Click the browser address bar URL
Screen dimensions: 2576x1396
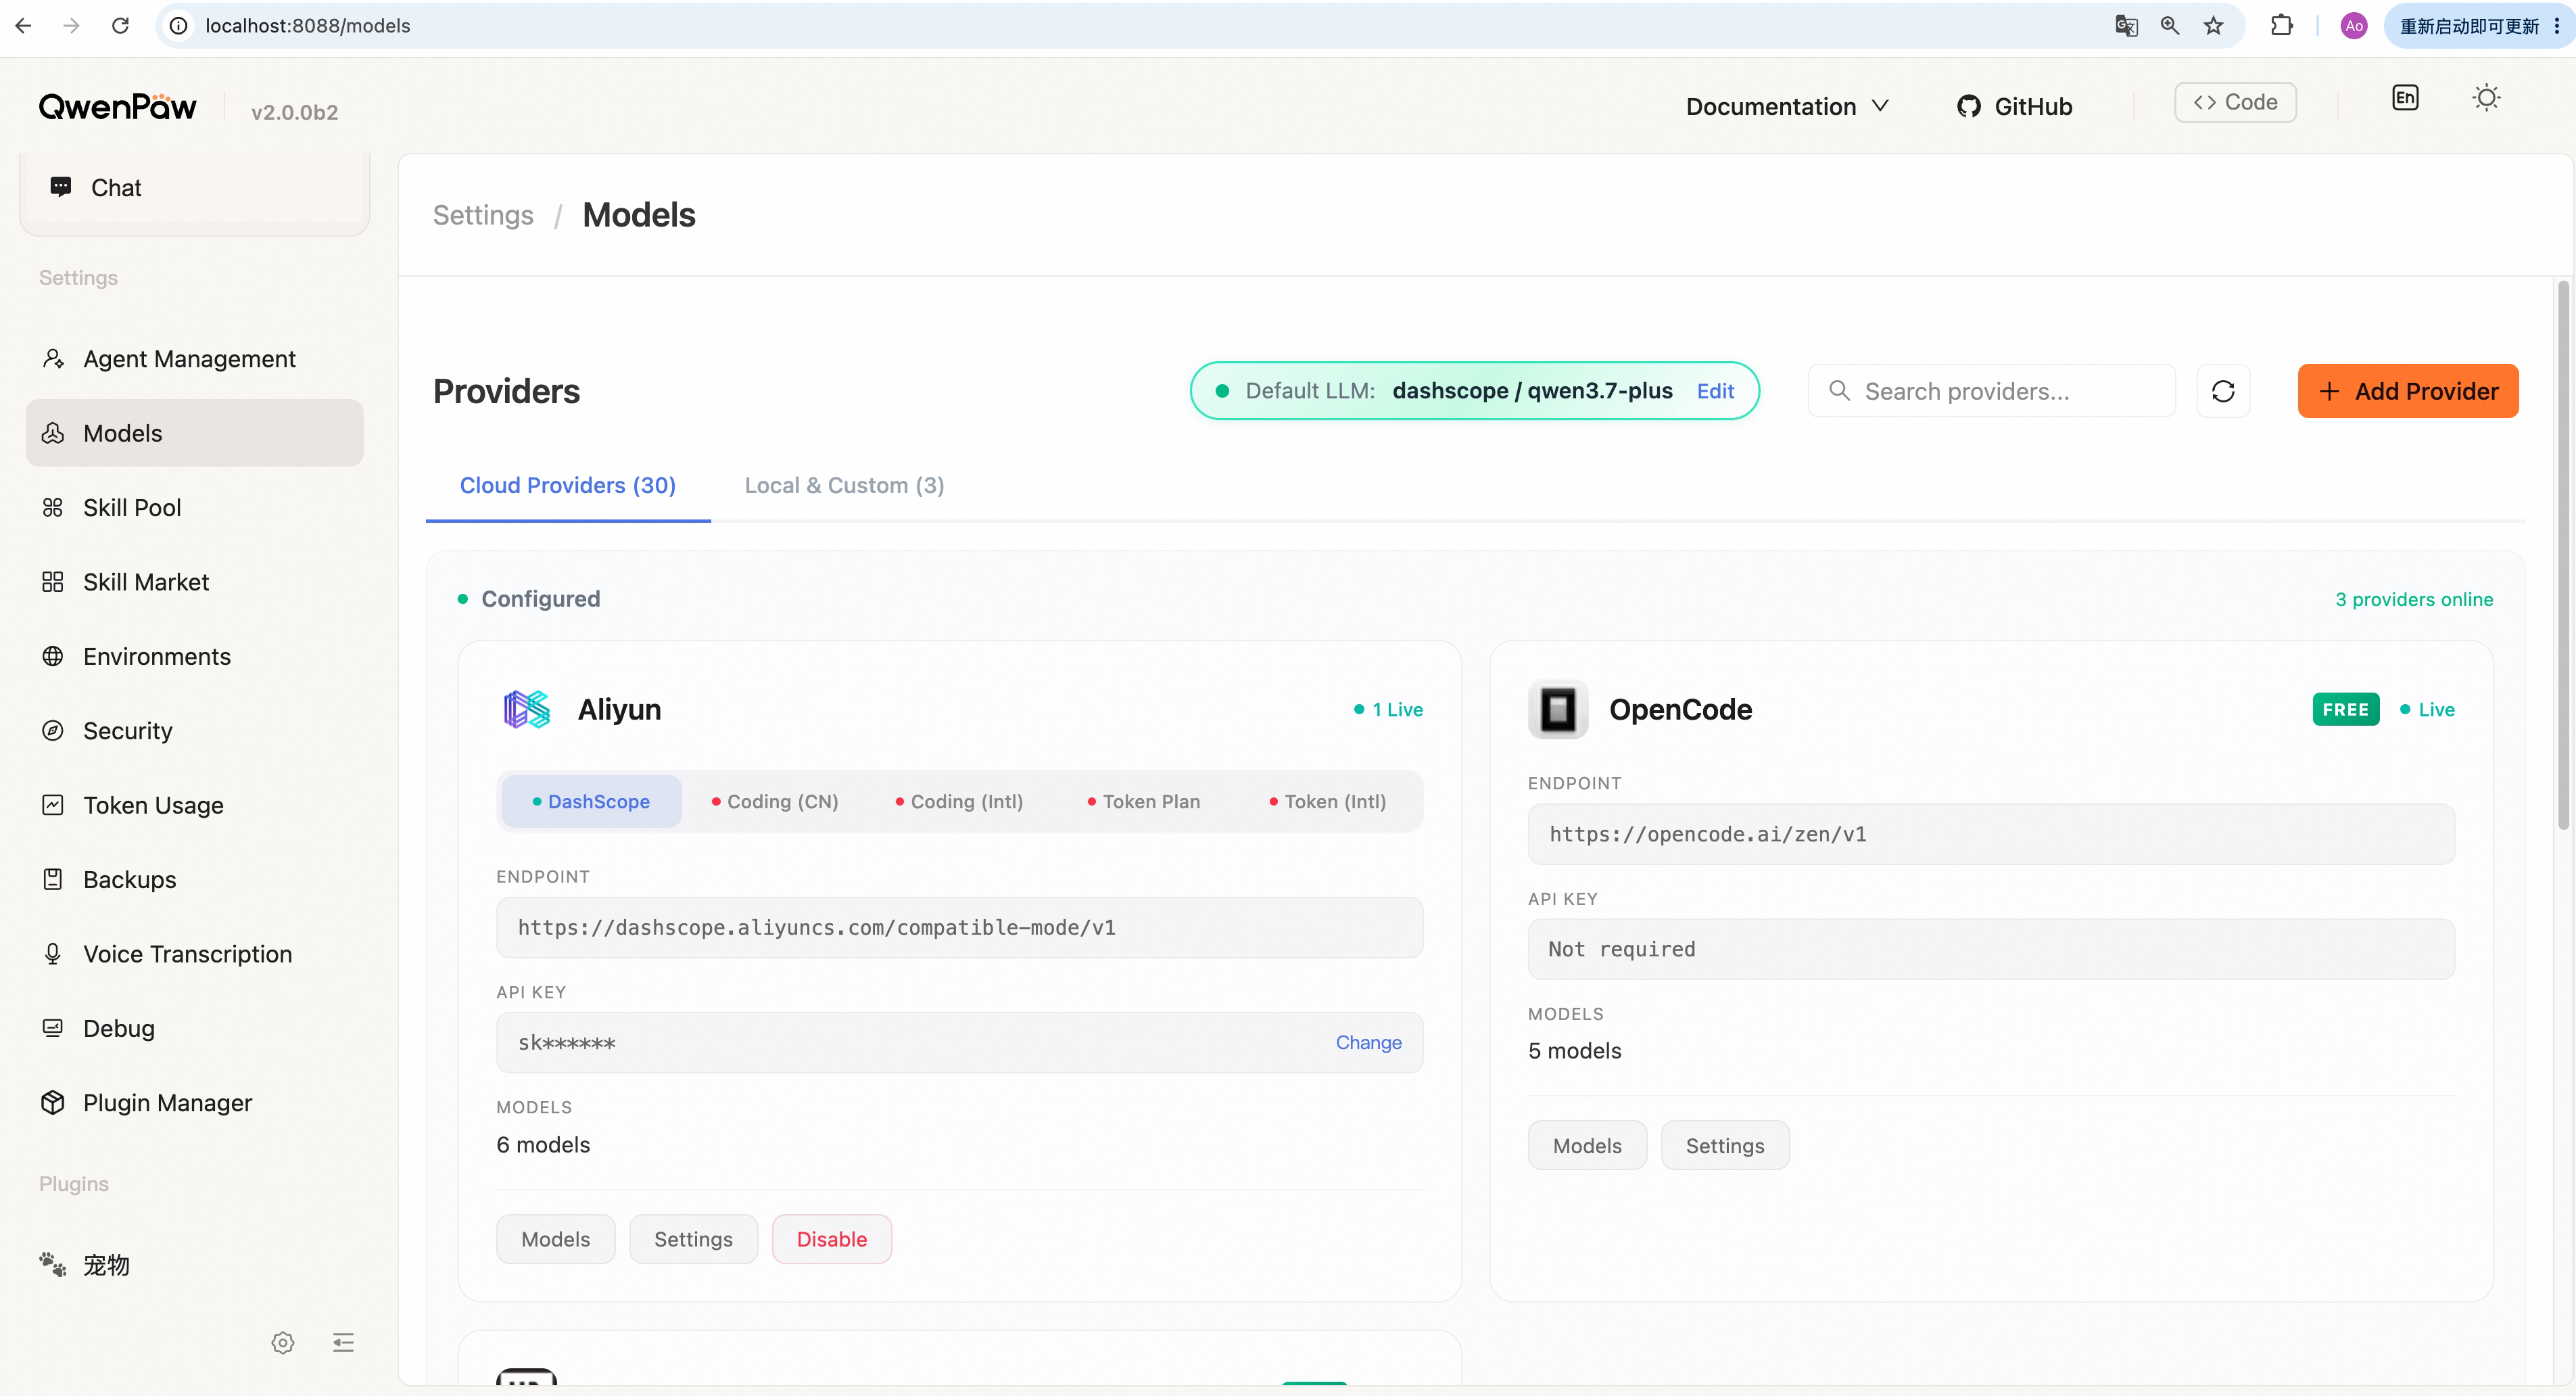point(308,26)
